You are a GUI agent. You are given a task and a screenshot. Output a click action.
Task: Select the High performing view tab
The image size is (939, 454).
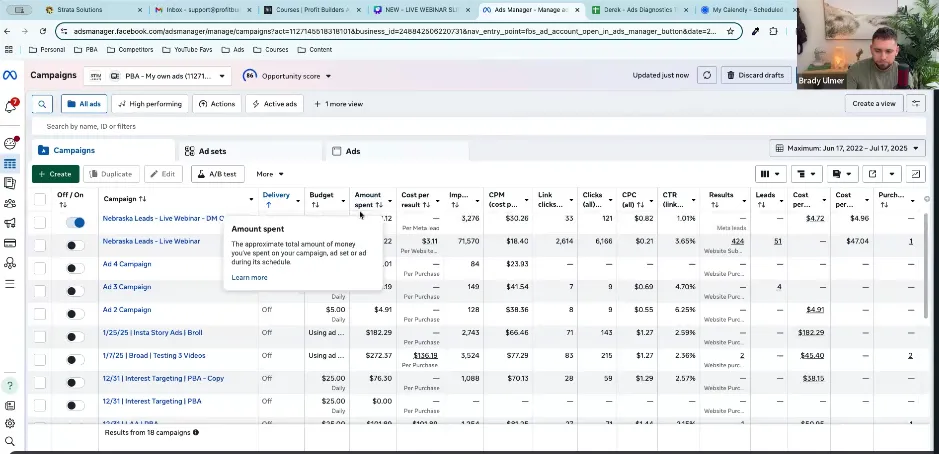[x=150, y=104]
